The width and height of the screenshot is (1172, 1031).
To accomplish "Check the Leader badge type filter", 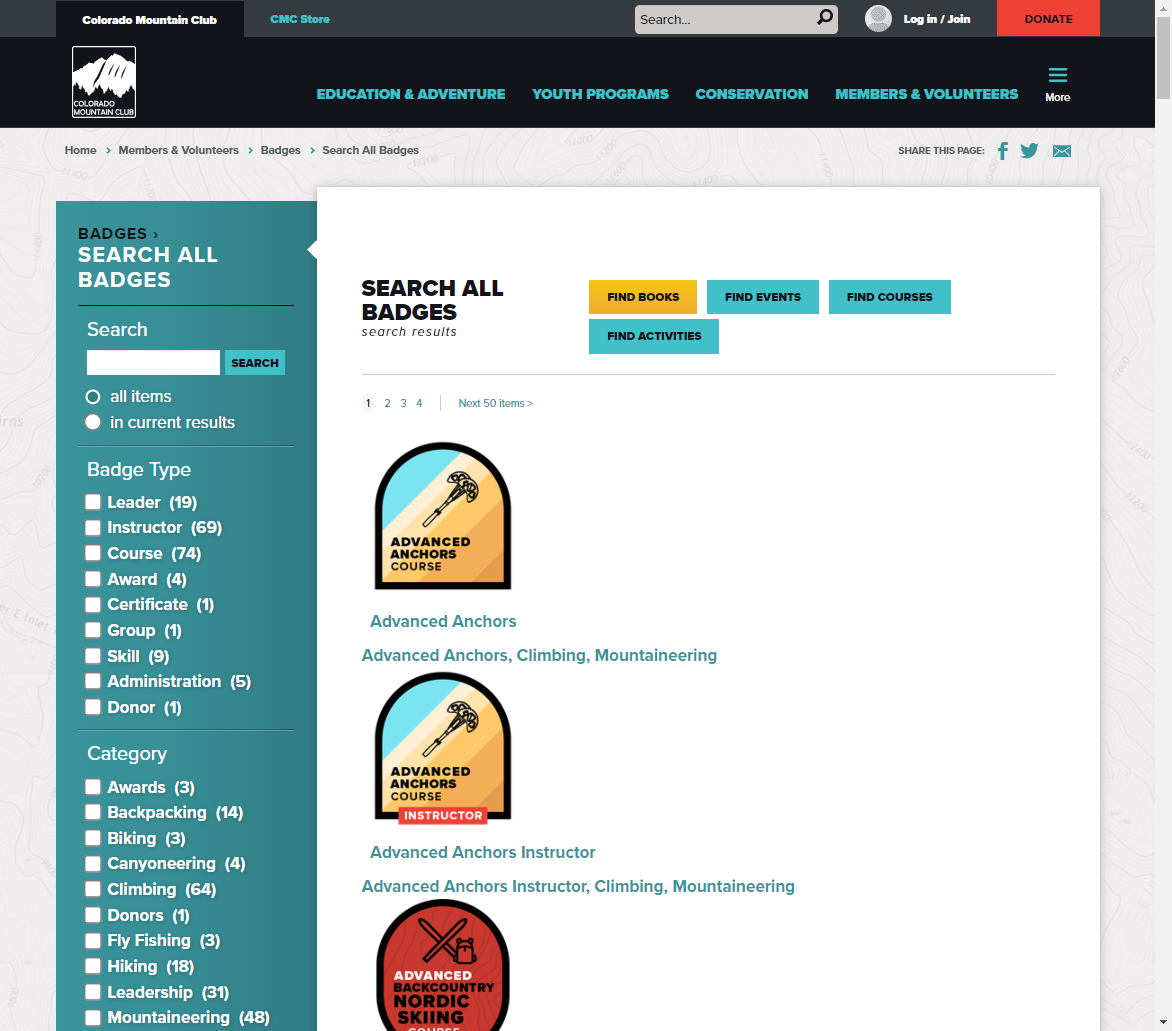I will (x=93, y=502).
